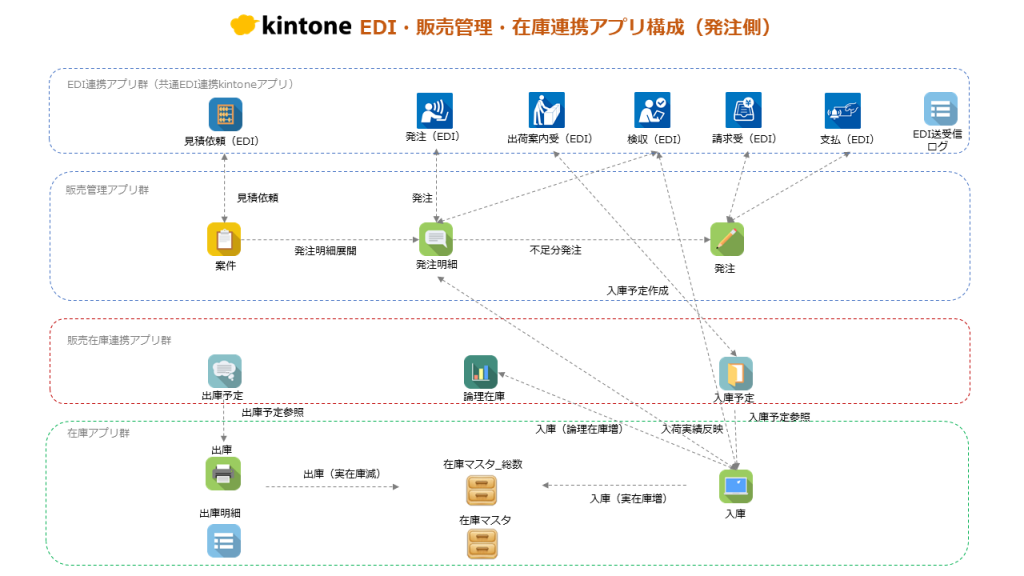Click the 在庫マスタ_総数 drawer icon
This screenshot has width=1024, height=576.
coord(481,490)
